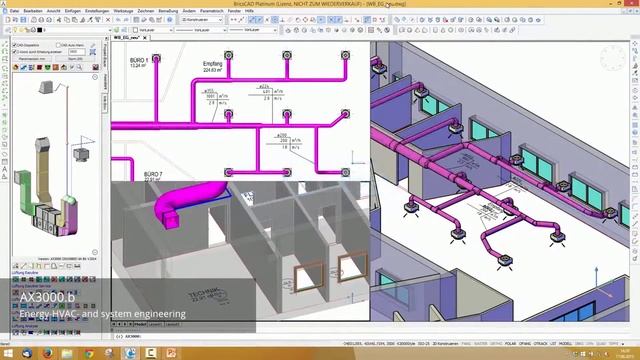Open File Explorer from the taskbar

point(67,353)
